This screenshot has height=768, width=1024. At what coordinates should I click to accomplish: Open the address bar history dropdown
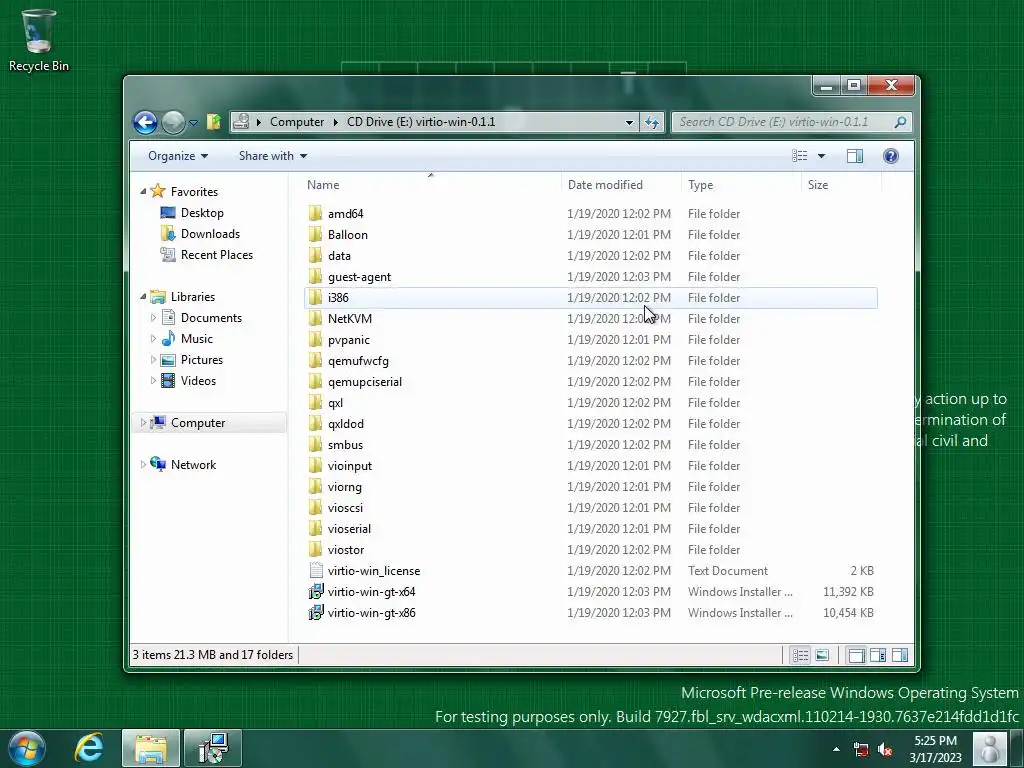point(629,122)
